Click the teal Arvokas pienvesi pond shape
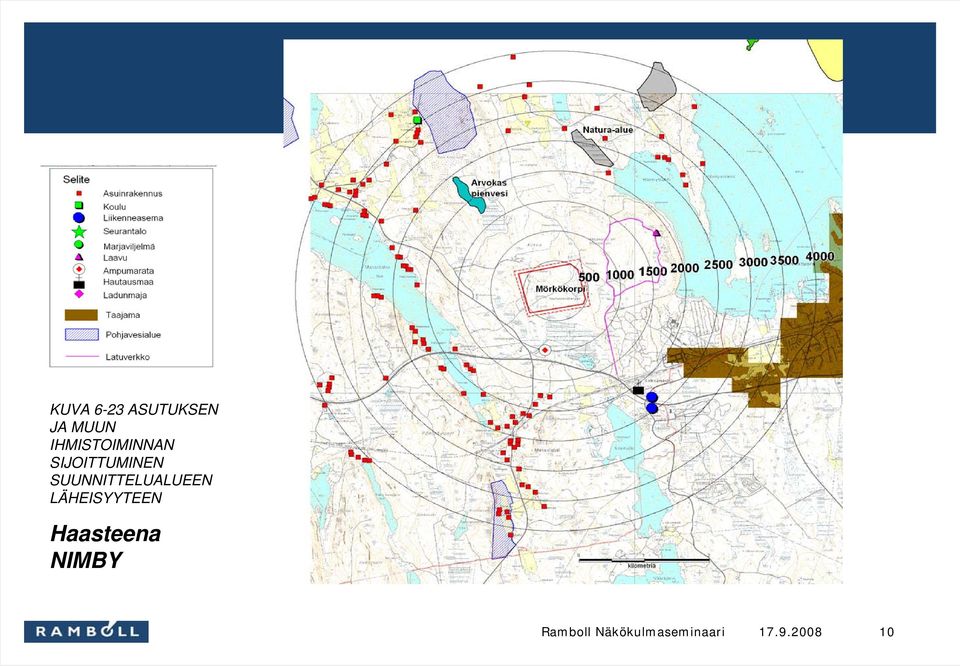 (470, 195)
